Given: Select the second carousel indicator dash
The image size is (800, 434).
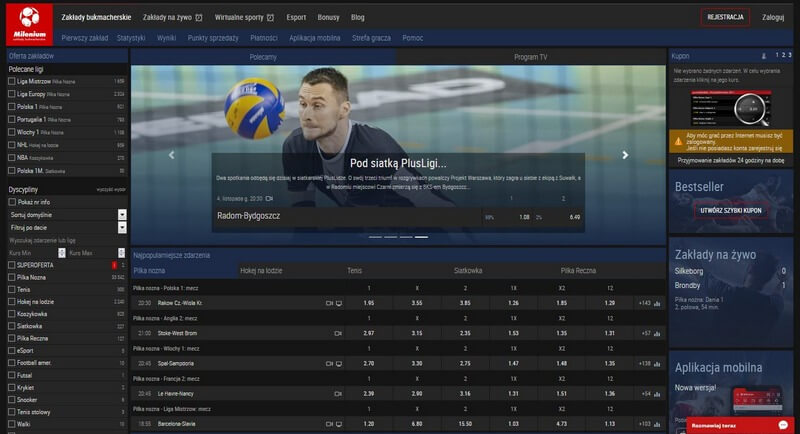Looking at the screenshot, I should [390, 237].
